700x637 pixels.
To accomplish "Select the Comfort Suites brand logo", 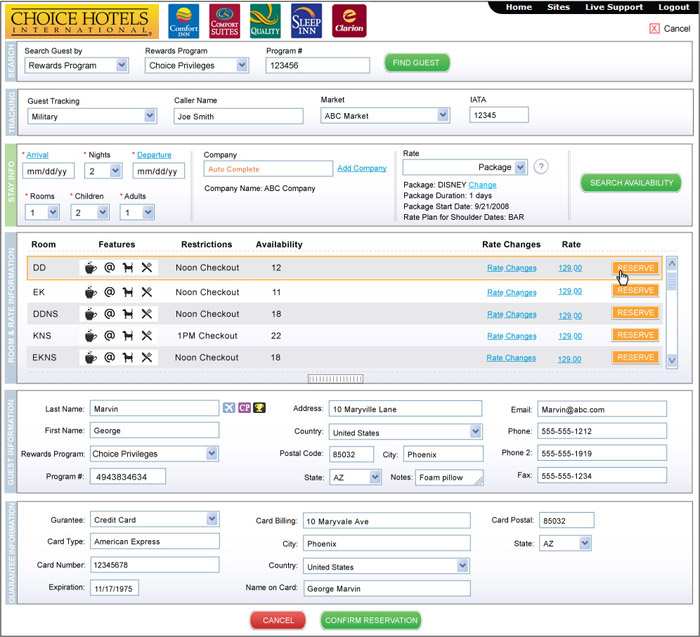I will (x=225, y=21).
